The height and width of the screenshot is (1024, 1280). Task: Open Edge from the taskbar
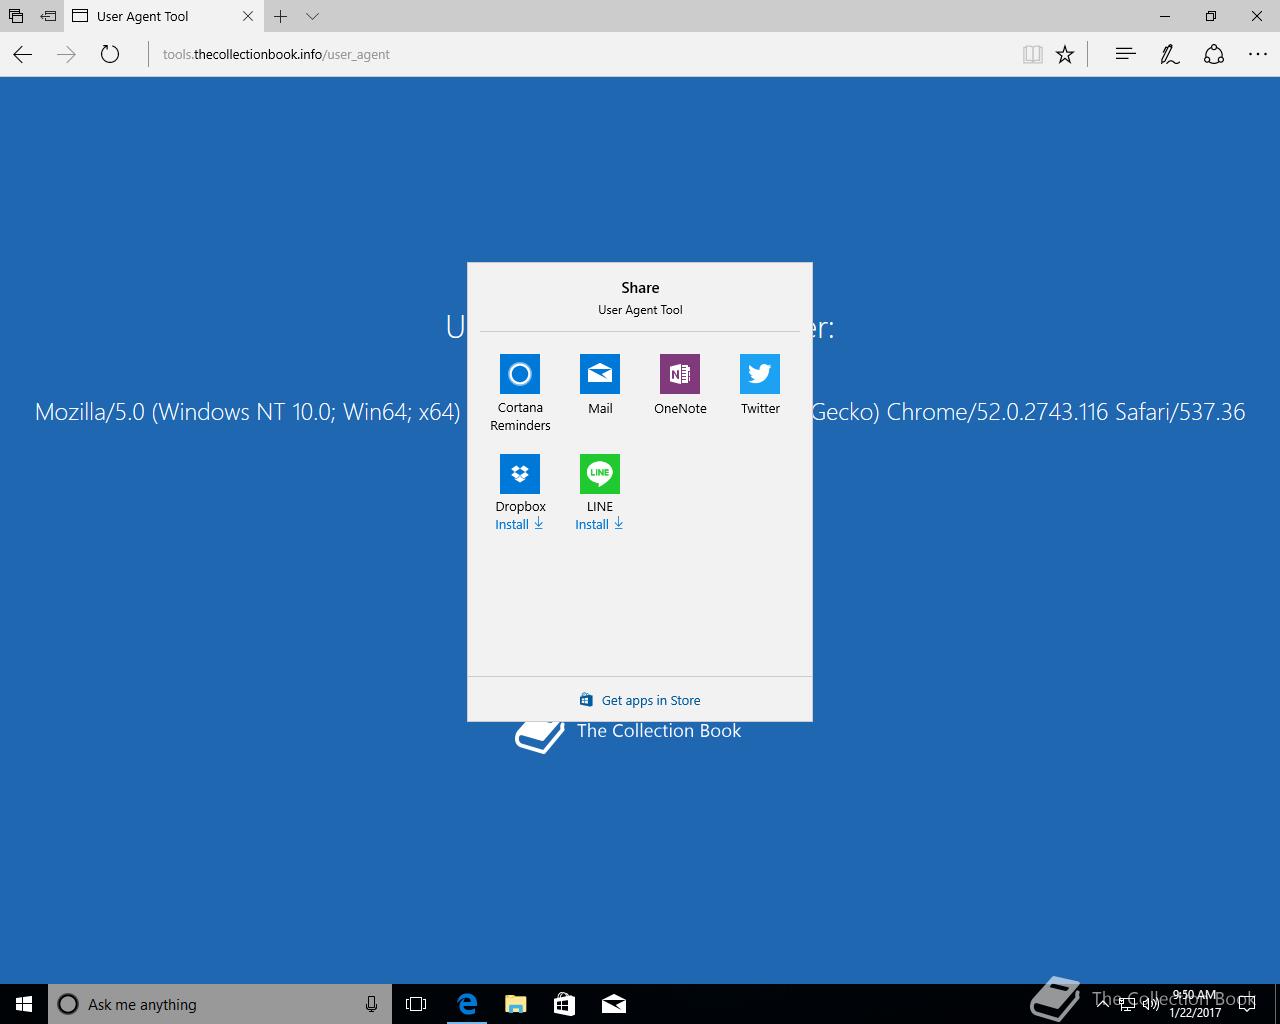(x=467, y=1004)
